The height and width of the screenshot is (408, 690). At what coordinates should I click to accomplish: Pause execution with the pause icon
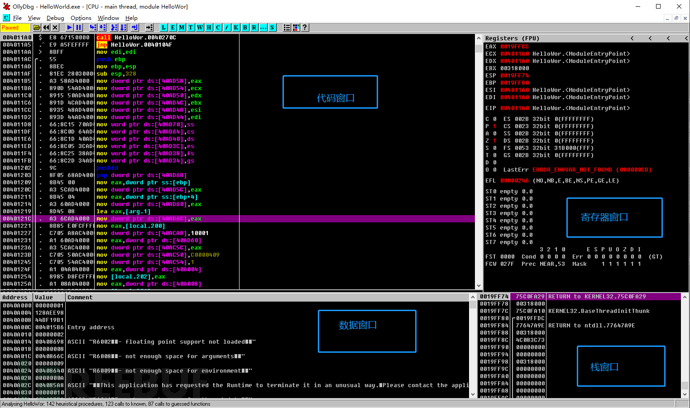79,27
